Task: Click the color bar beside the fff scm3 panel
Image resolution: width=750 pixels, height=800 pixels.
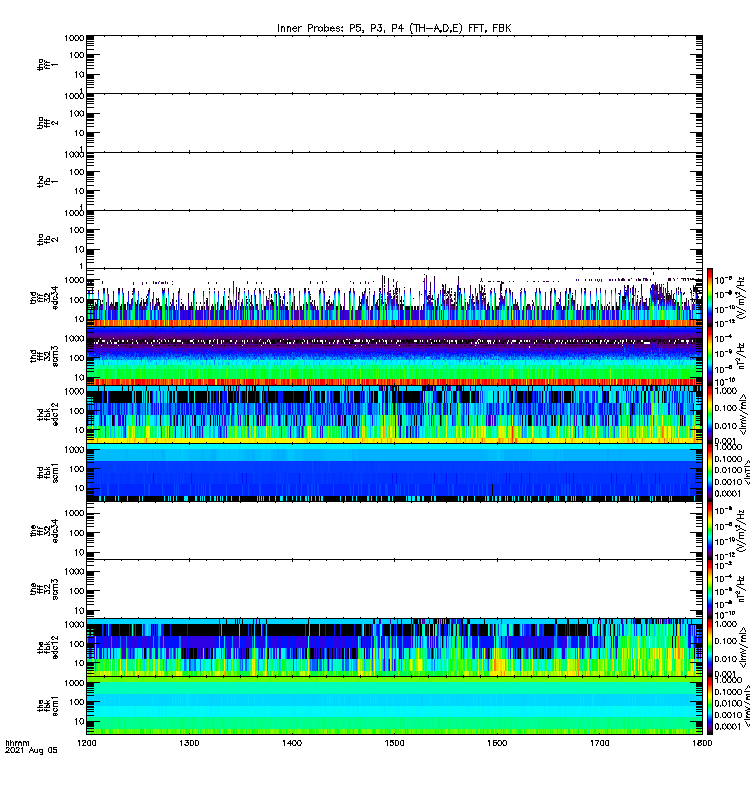Action: coord(710,589)
